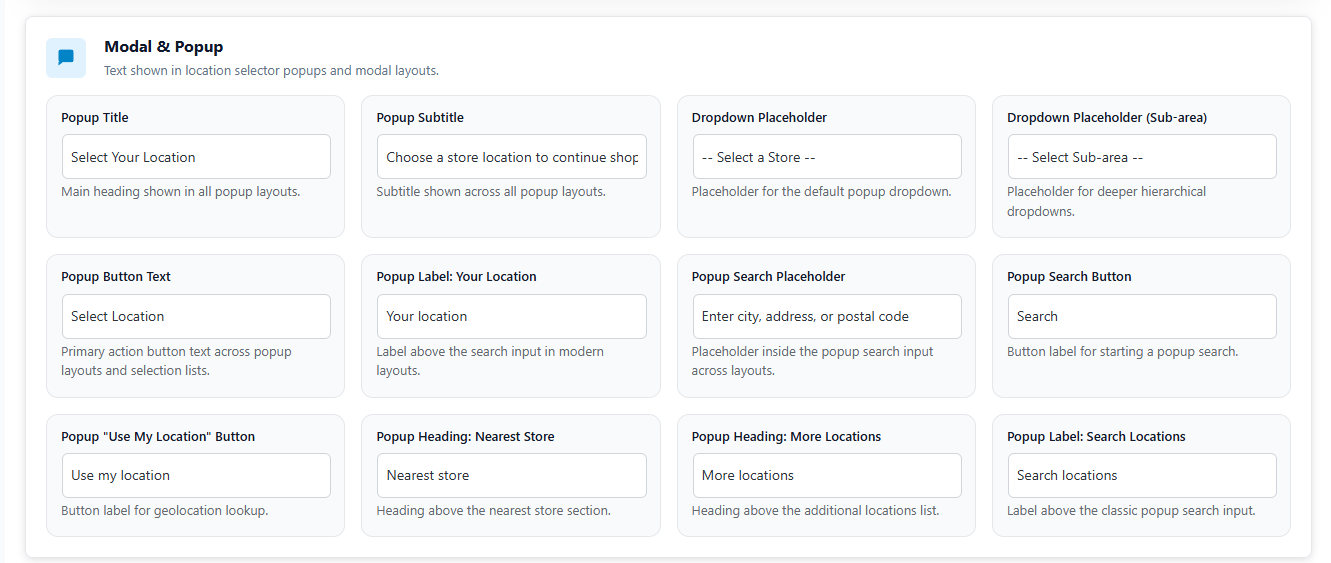This screenshot has height=563, width=1331.
Task: Click 'Placeholder for the default popup dropdown.' description
Action: (x=822, y=192)
